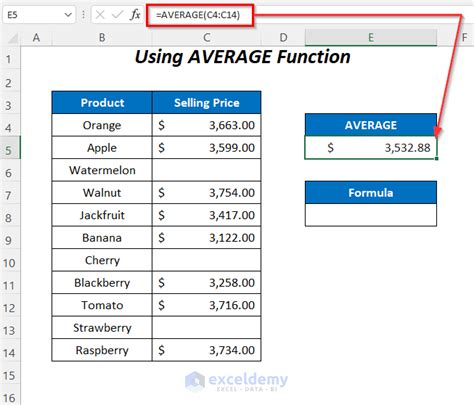Select the 'Cherry' cell
474x405 pixels.
click(x=102, y=260)
